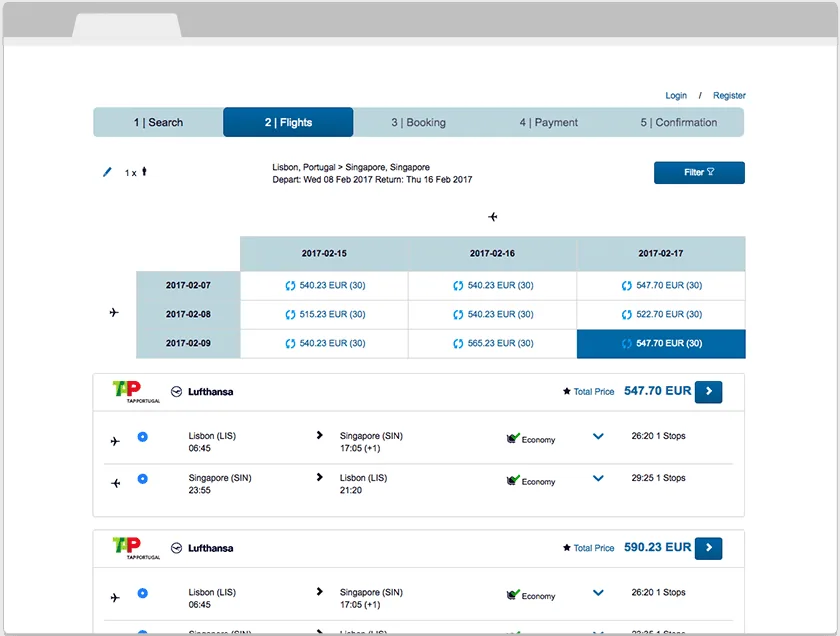
Task: Click the outbound plane icon left of date rows
Action: click(114, 312)
